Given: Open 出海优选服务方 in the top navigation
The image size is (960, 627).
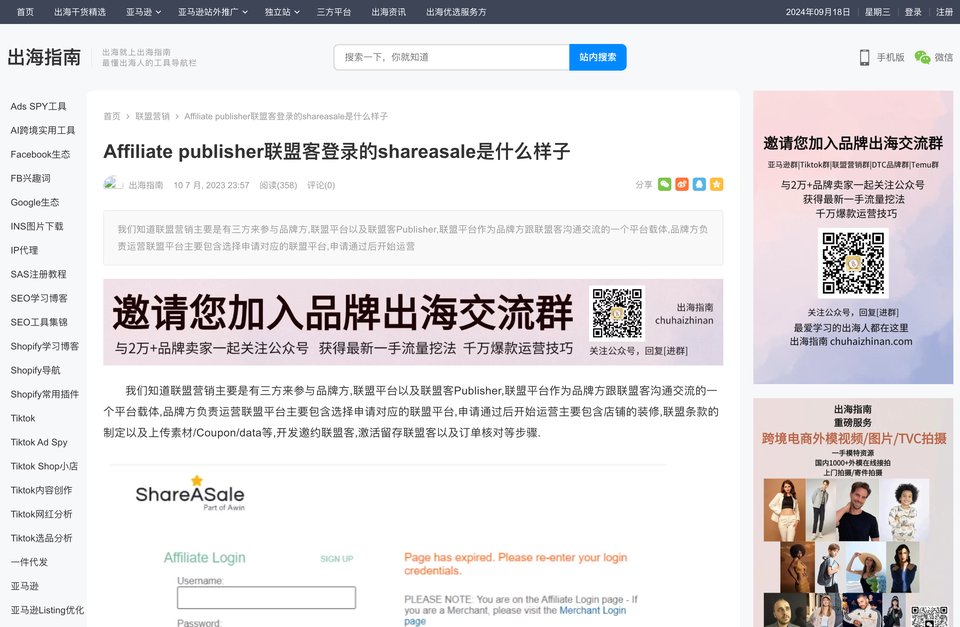Looking at the screenshot, I should (x=456, y=12).
